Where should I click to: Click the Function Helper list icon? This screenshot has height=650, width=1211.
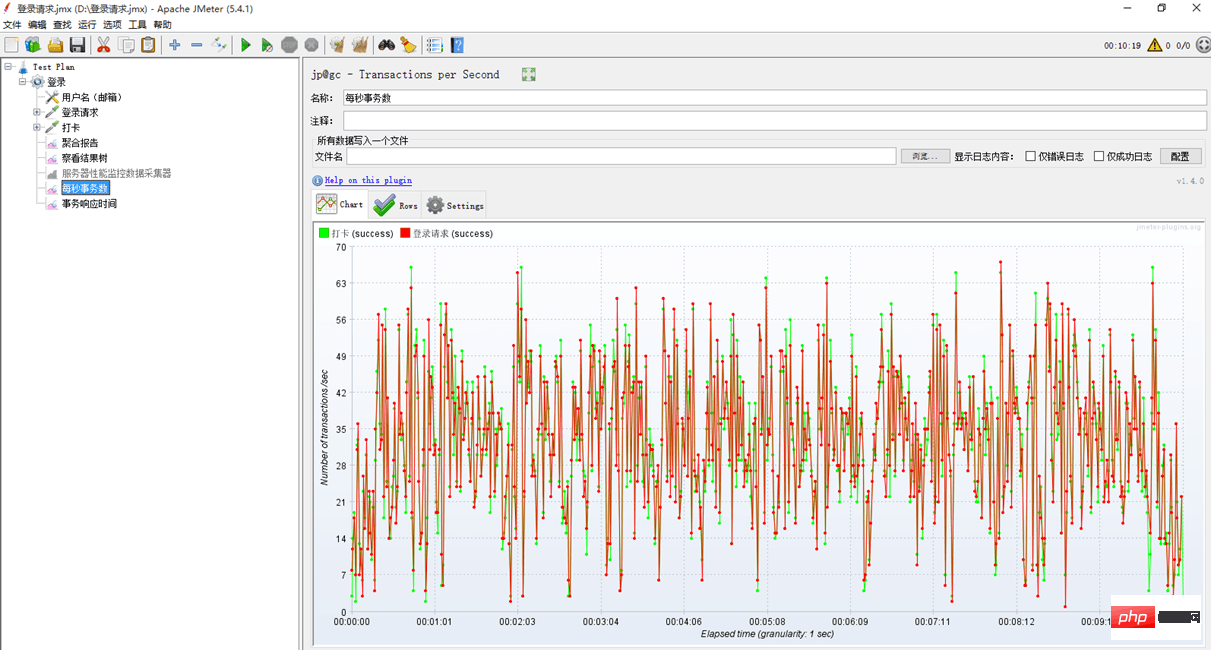coord(434,45)
